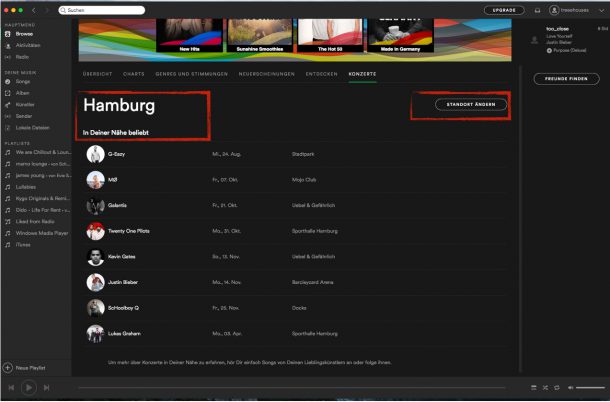
Task: Click the song progress bar
Action: 292,388
